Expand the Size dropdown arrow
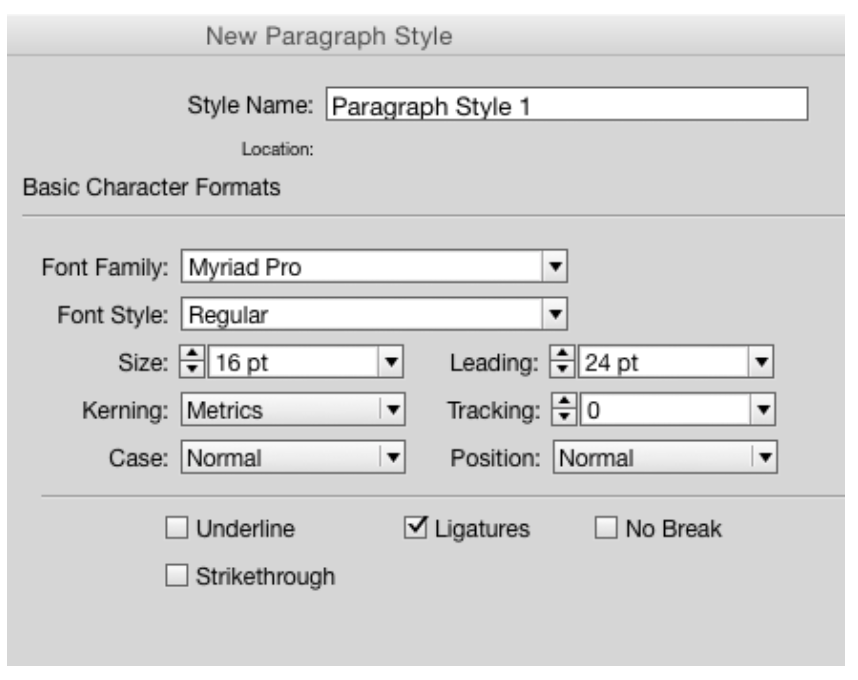Image resolution: width=858 pixels, height=680 pixels. [x=393, y=362]
